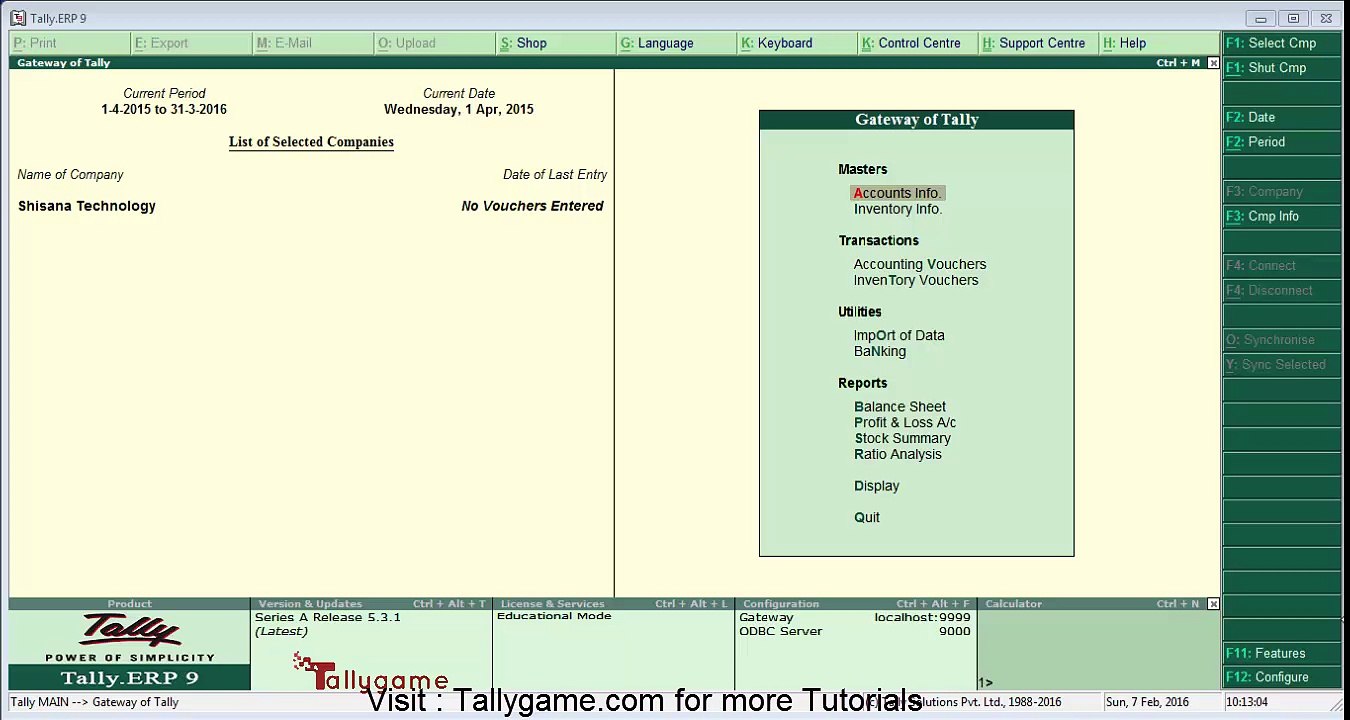
Task: Click O: Synchronise button
Action: pyautogui.click(x=1281, y=340)
